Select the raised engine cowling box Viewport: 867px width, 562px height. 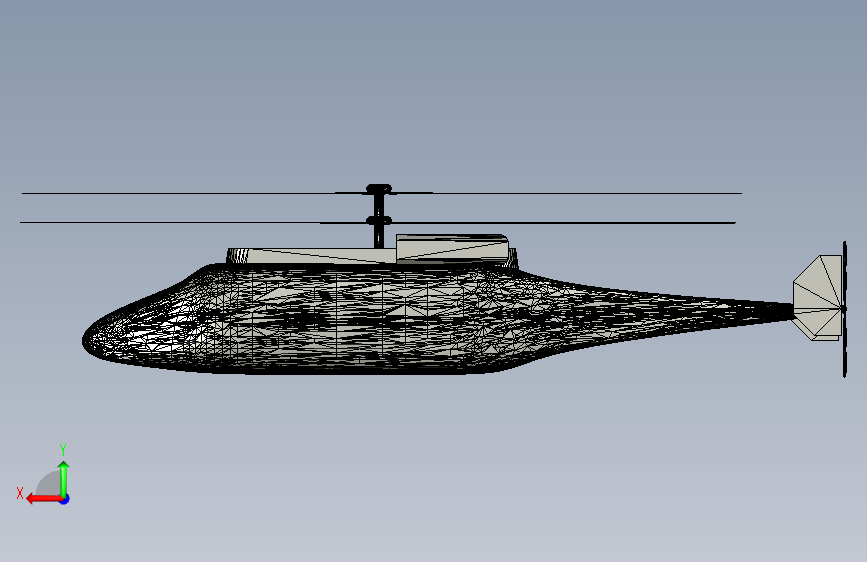pyautogui.click(x=452, y=248)
